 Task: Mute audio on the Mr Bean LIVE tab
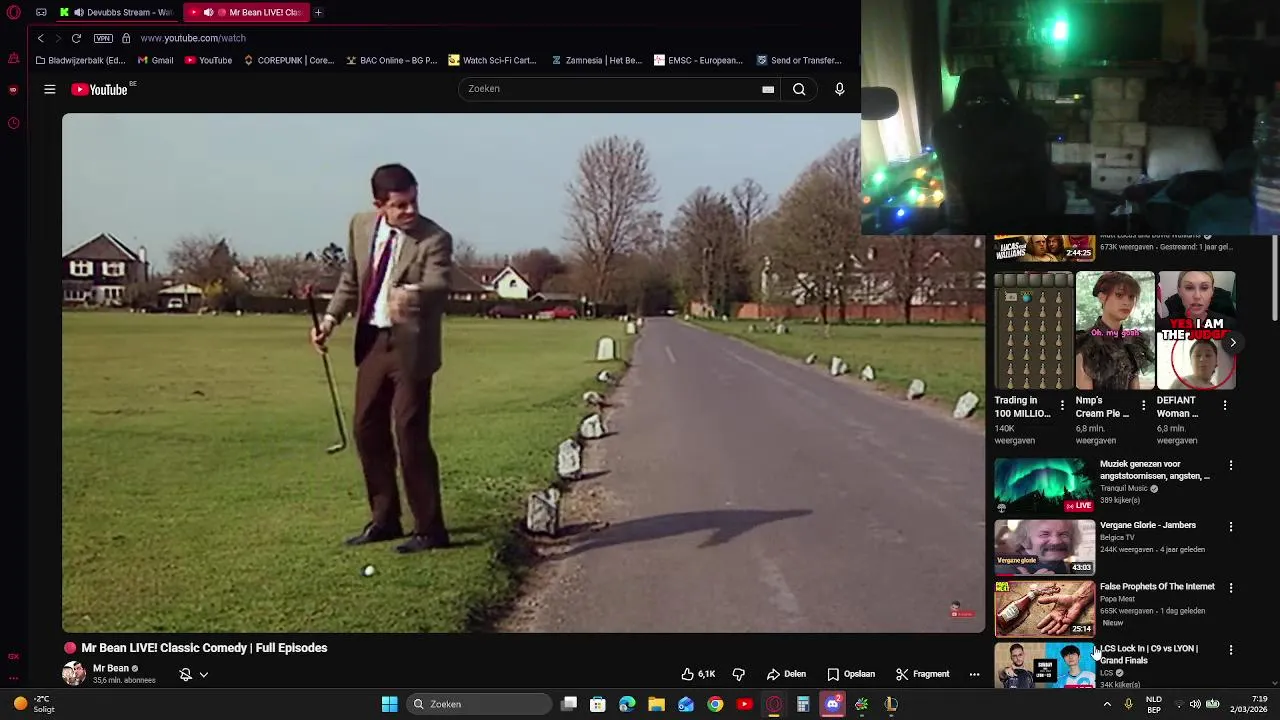tap(208, 12)
